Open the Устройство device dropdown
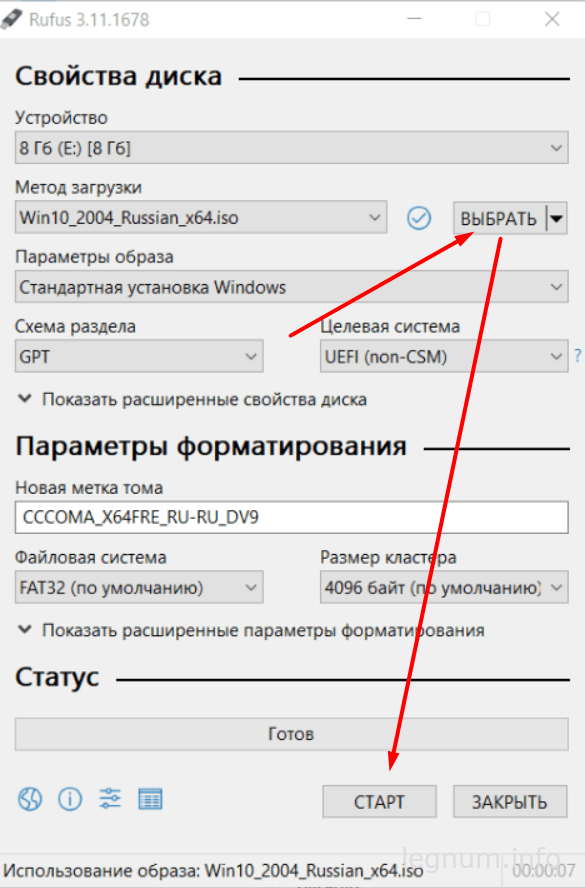Viewport: 585px width, 888px height. (x=292, y=148)
